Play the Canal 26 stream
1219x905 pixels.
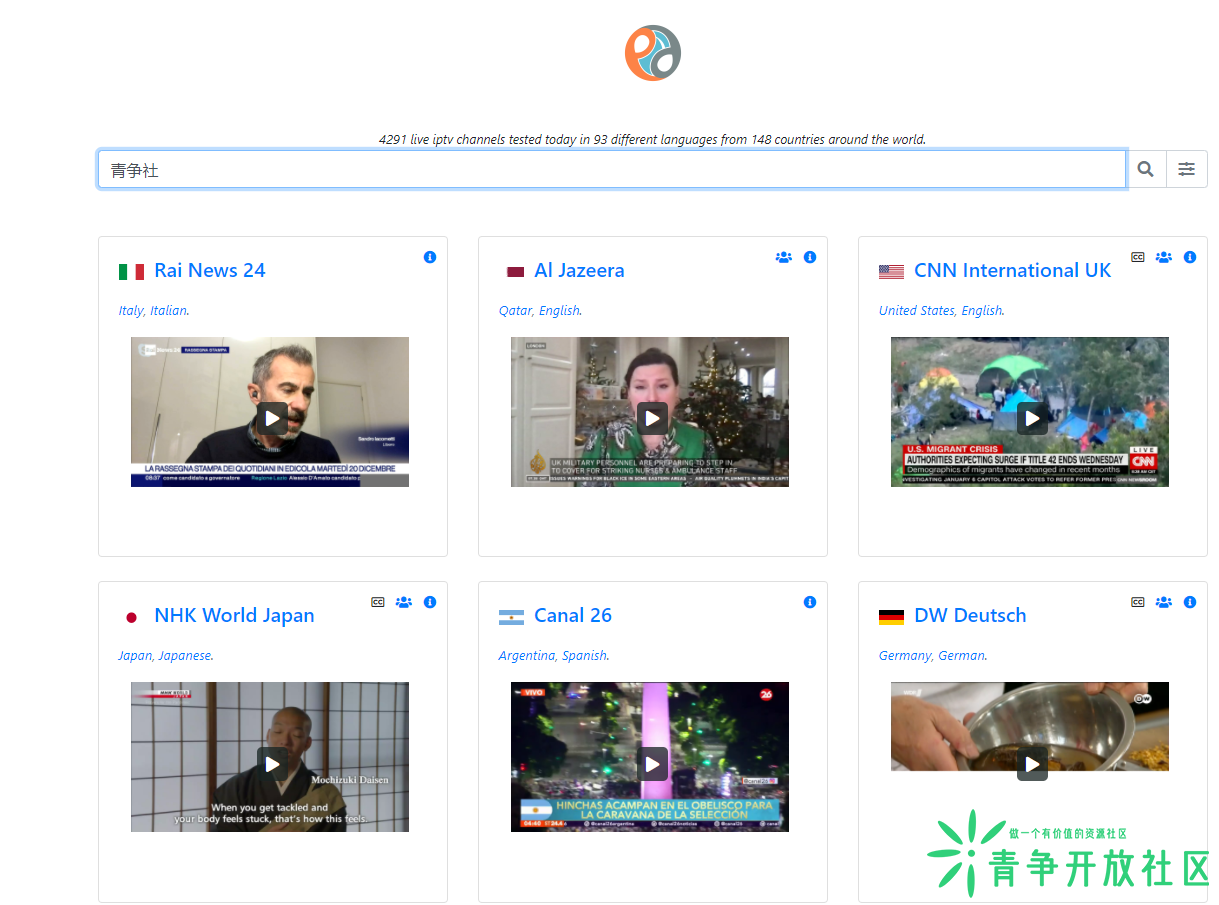coord(652,764)
